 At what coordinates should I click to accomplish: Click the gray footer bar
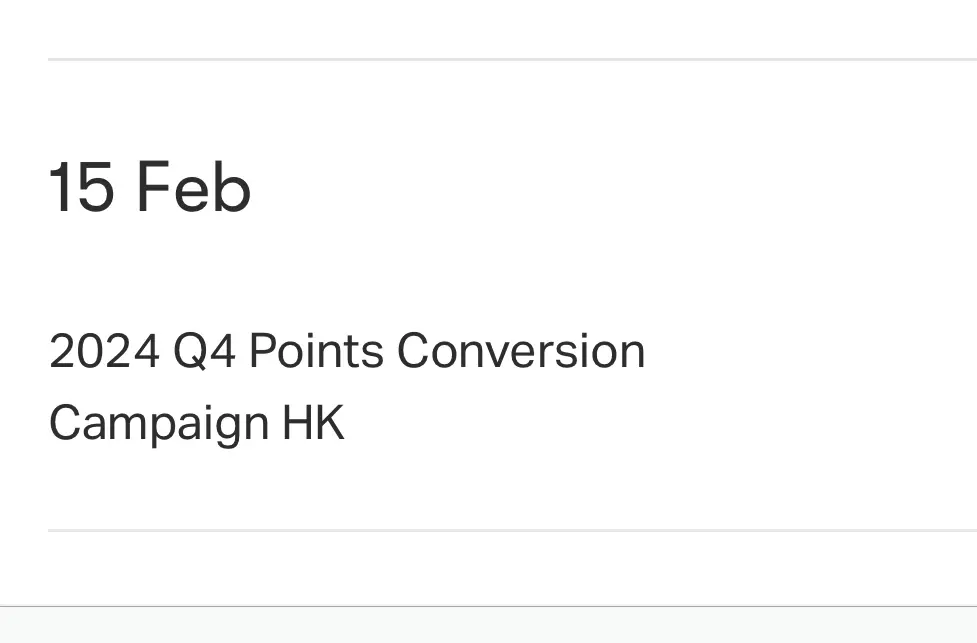click(x=488, y=625)
